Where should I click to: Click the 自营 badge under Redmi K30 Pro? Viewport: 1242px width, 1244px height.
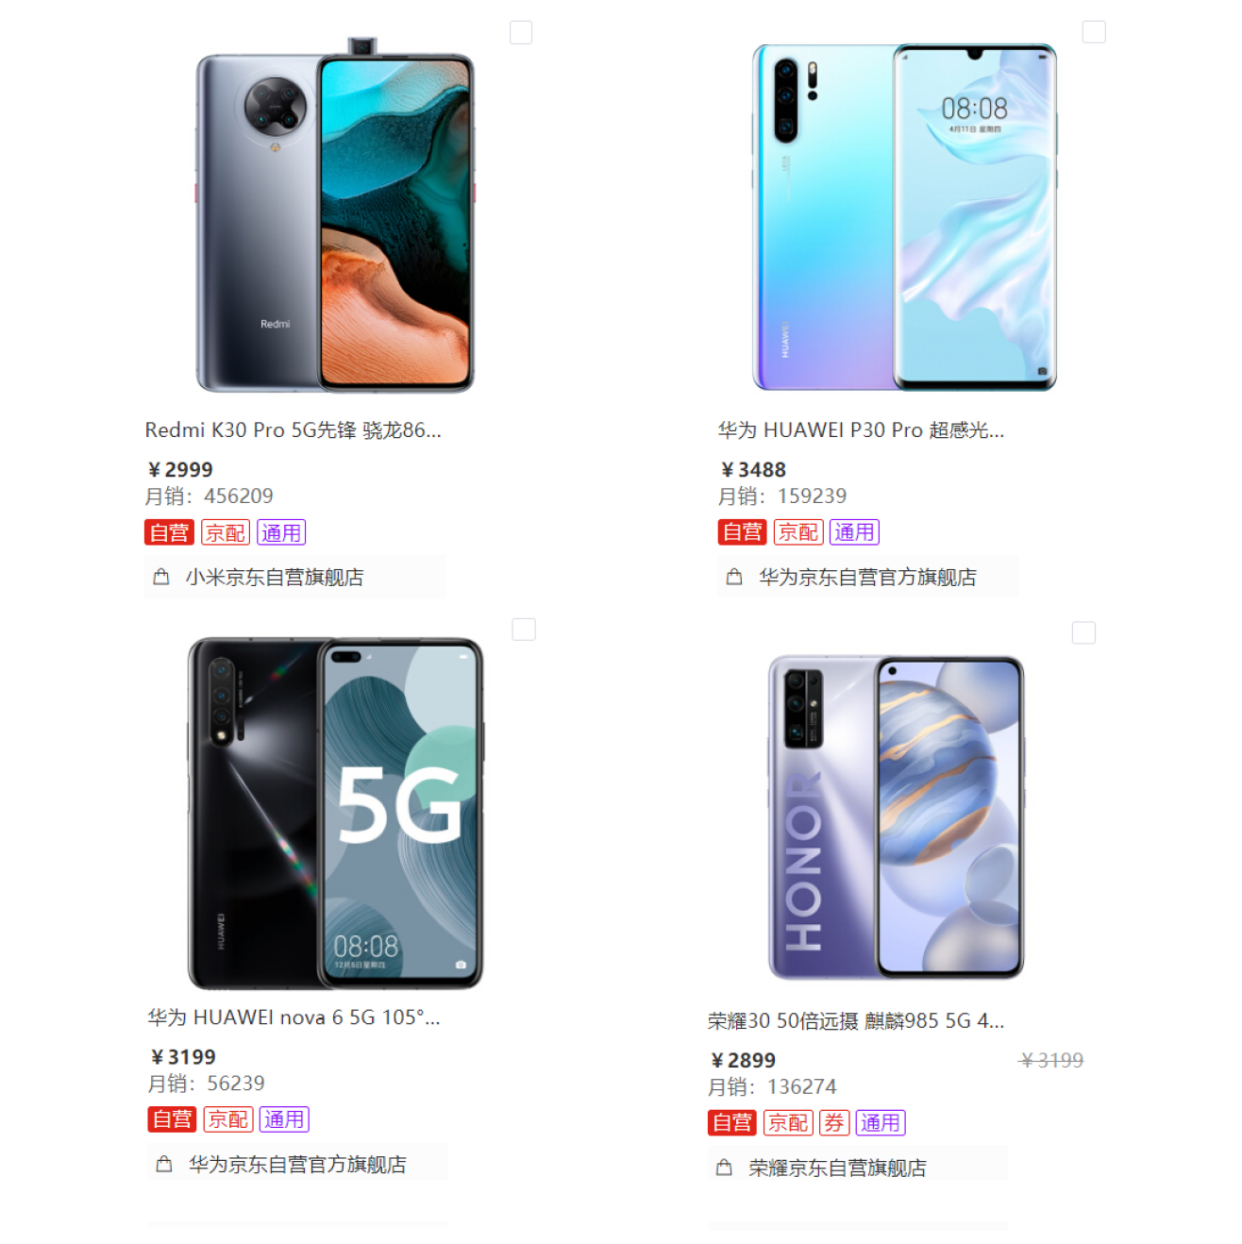[x=169, y=532]
